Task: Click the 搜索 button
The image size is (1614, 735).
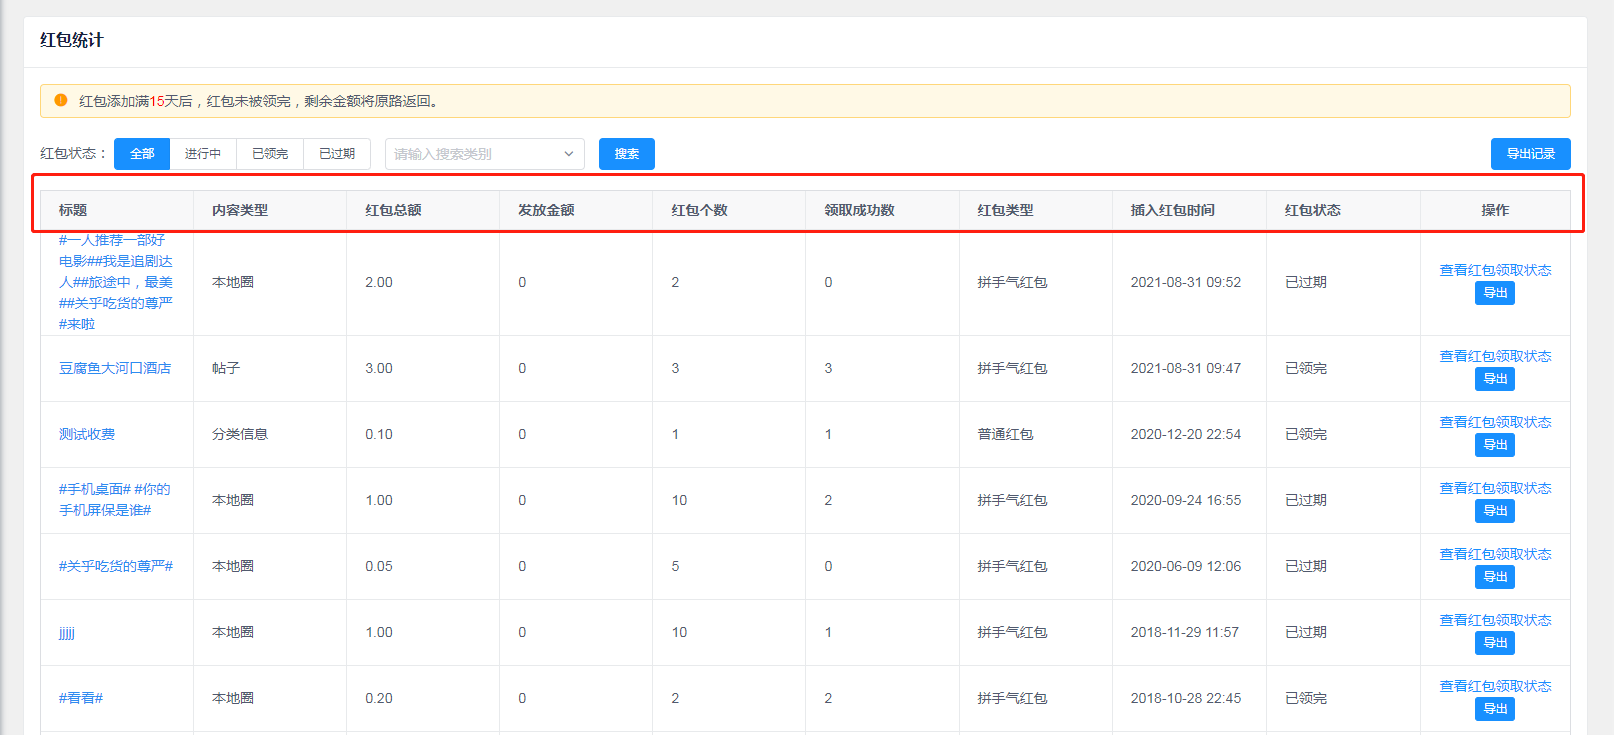Action: [627, 154]
